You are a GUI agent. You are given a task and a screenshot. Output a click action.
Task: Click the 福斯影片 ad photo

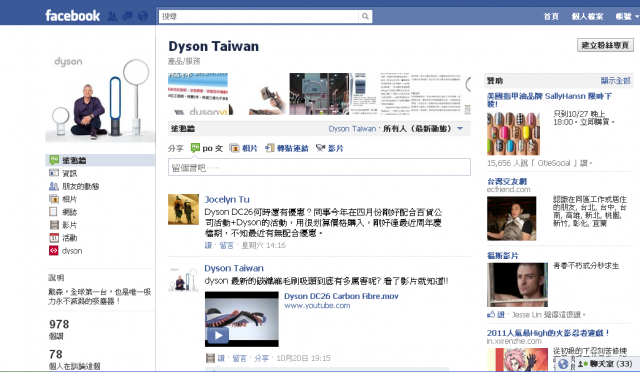(517, 285)
